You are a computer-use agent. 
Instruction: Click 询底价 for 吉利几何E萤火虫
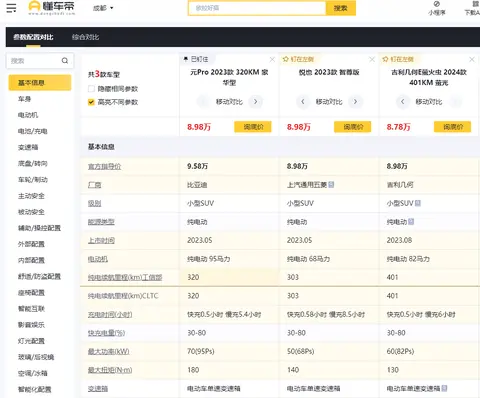453,127
